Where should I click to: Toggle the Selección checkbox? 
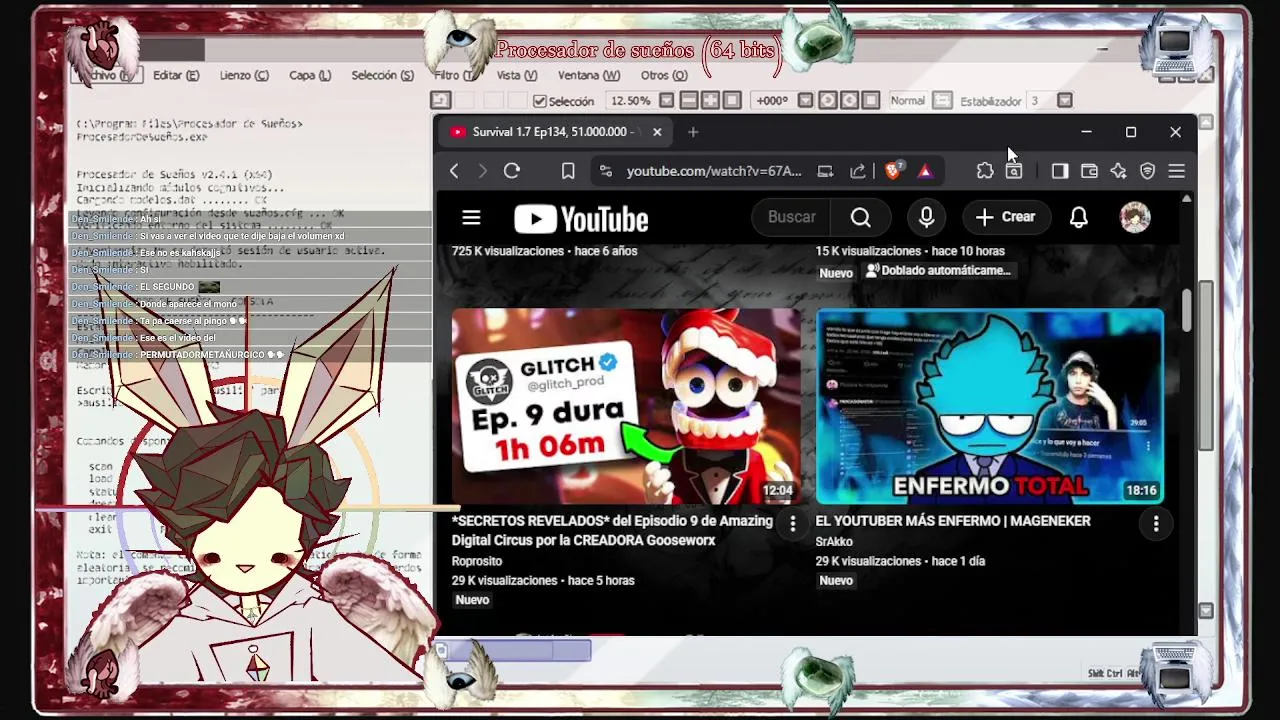click(540, 101)
